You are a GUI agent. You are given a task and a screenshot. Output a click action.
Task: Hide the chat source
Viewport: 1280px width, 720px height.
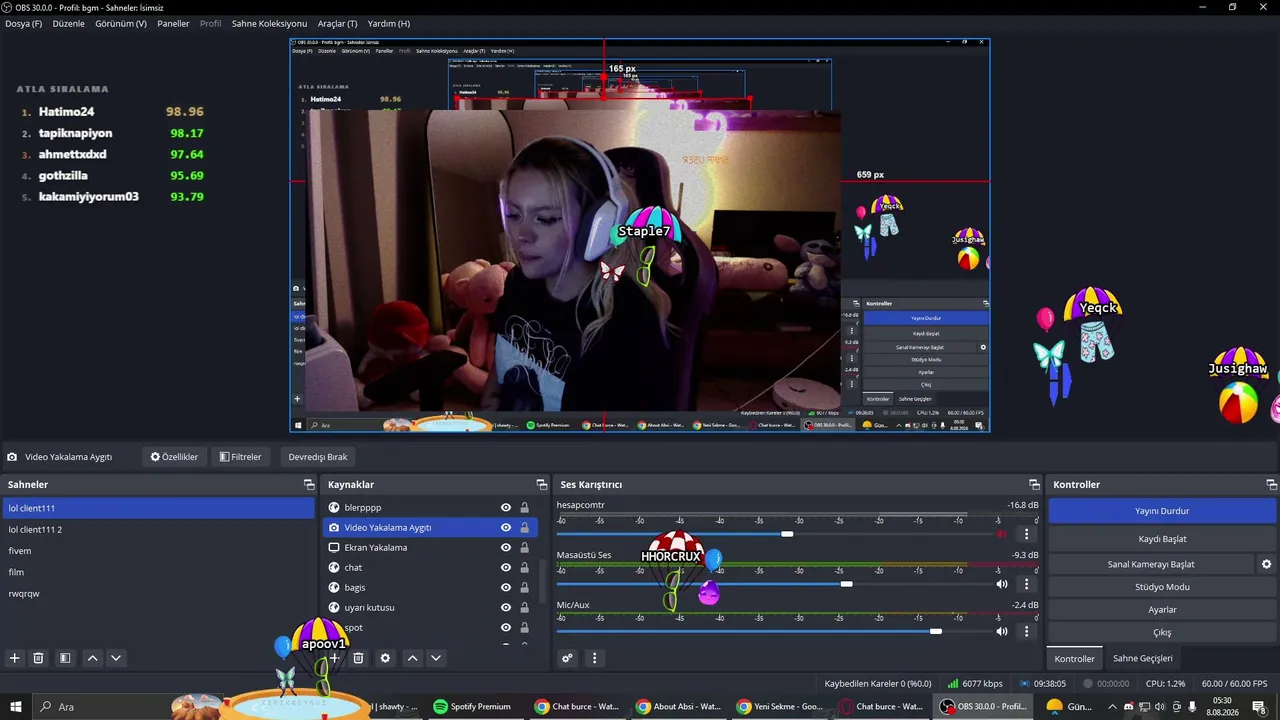(506, 568)
